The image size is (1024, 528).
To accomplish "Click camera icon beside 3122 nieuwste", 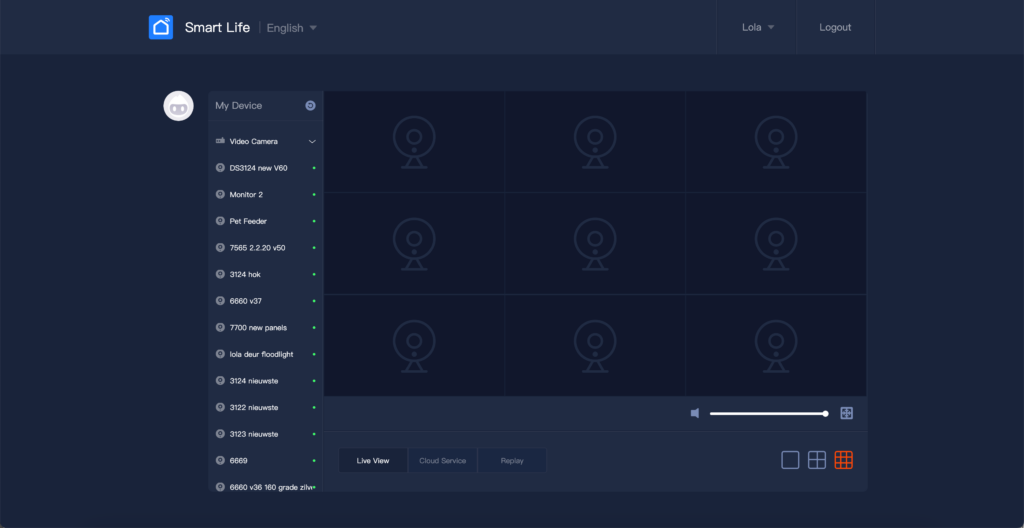I will point(220,407).
